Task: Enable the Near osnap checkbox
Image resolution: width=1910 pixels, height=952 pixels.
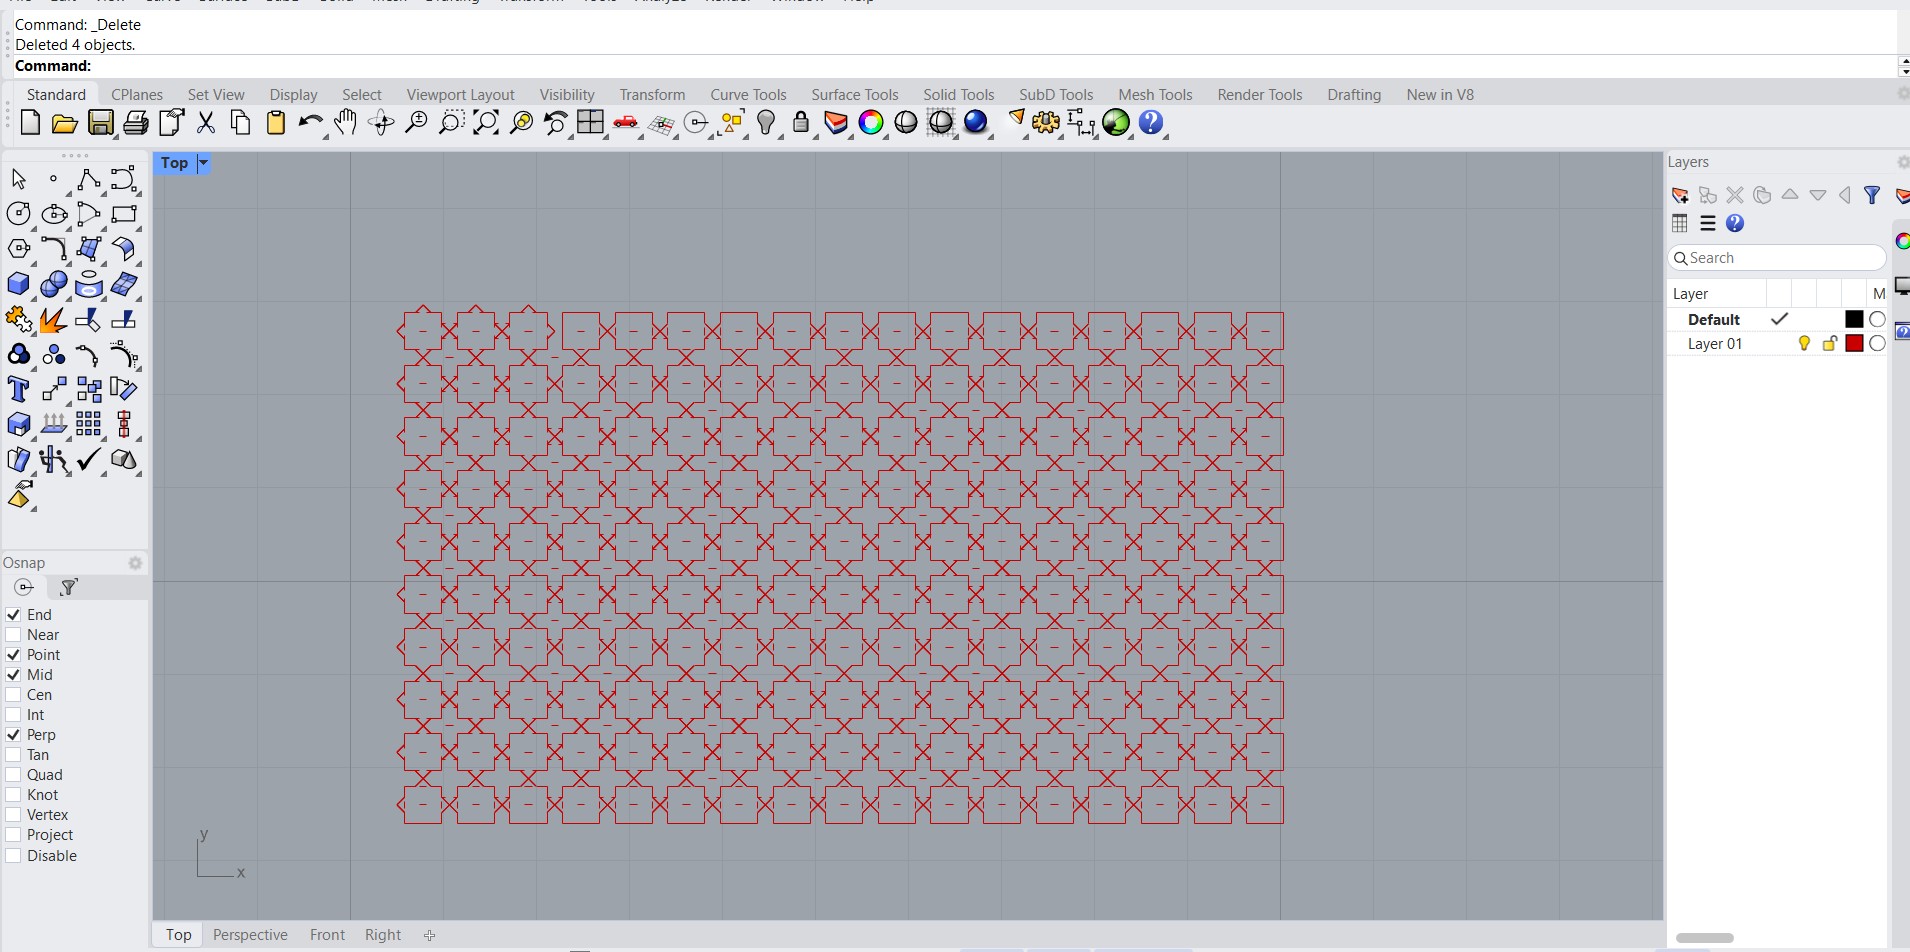Action: (x=14, y=635)
